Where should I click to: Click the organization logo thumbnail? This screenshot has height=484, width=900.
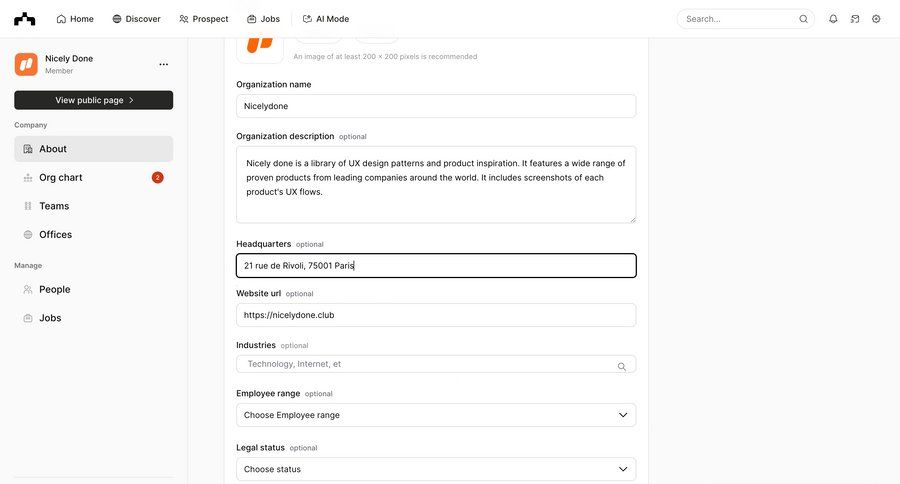260,46
